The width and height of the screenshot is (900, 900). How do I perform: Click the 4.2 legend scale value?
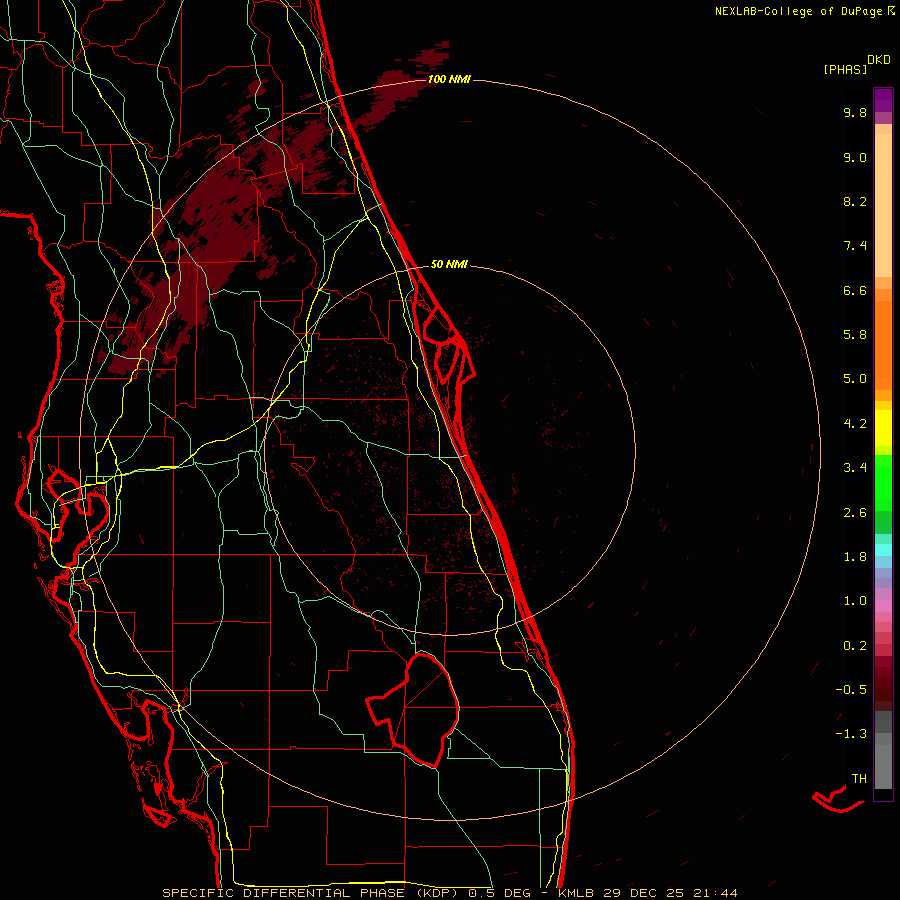(855, 424)
